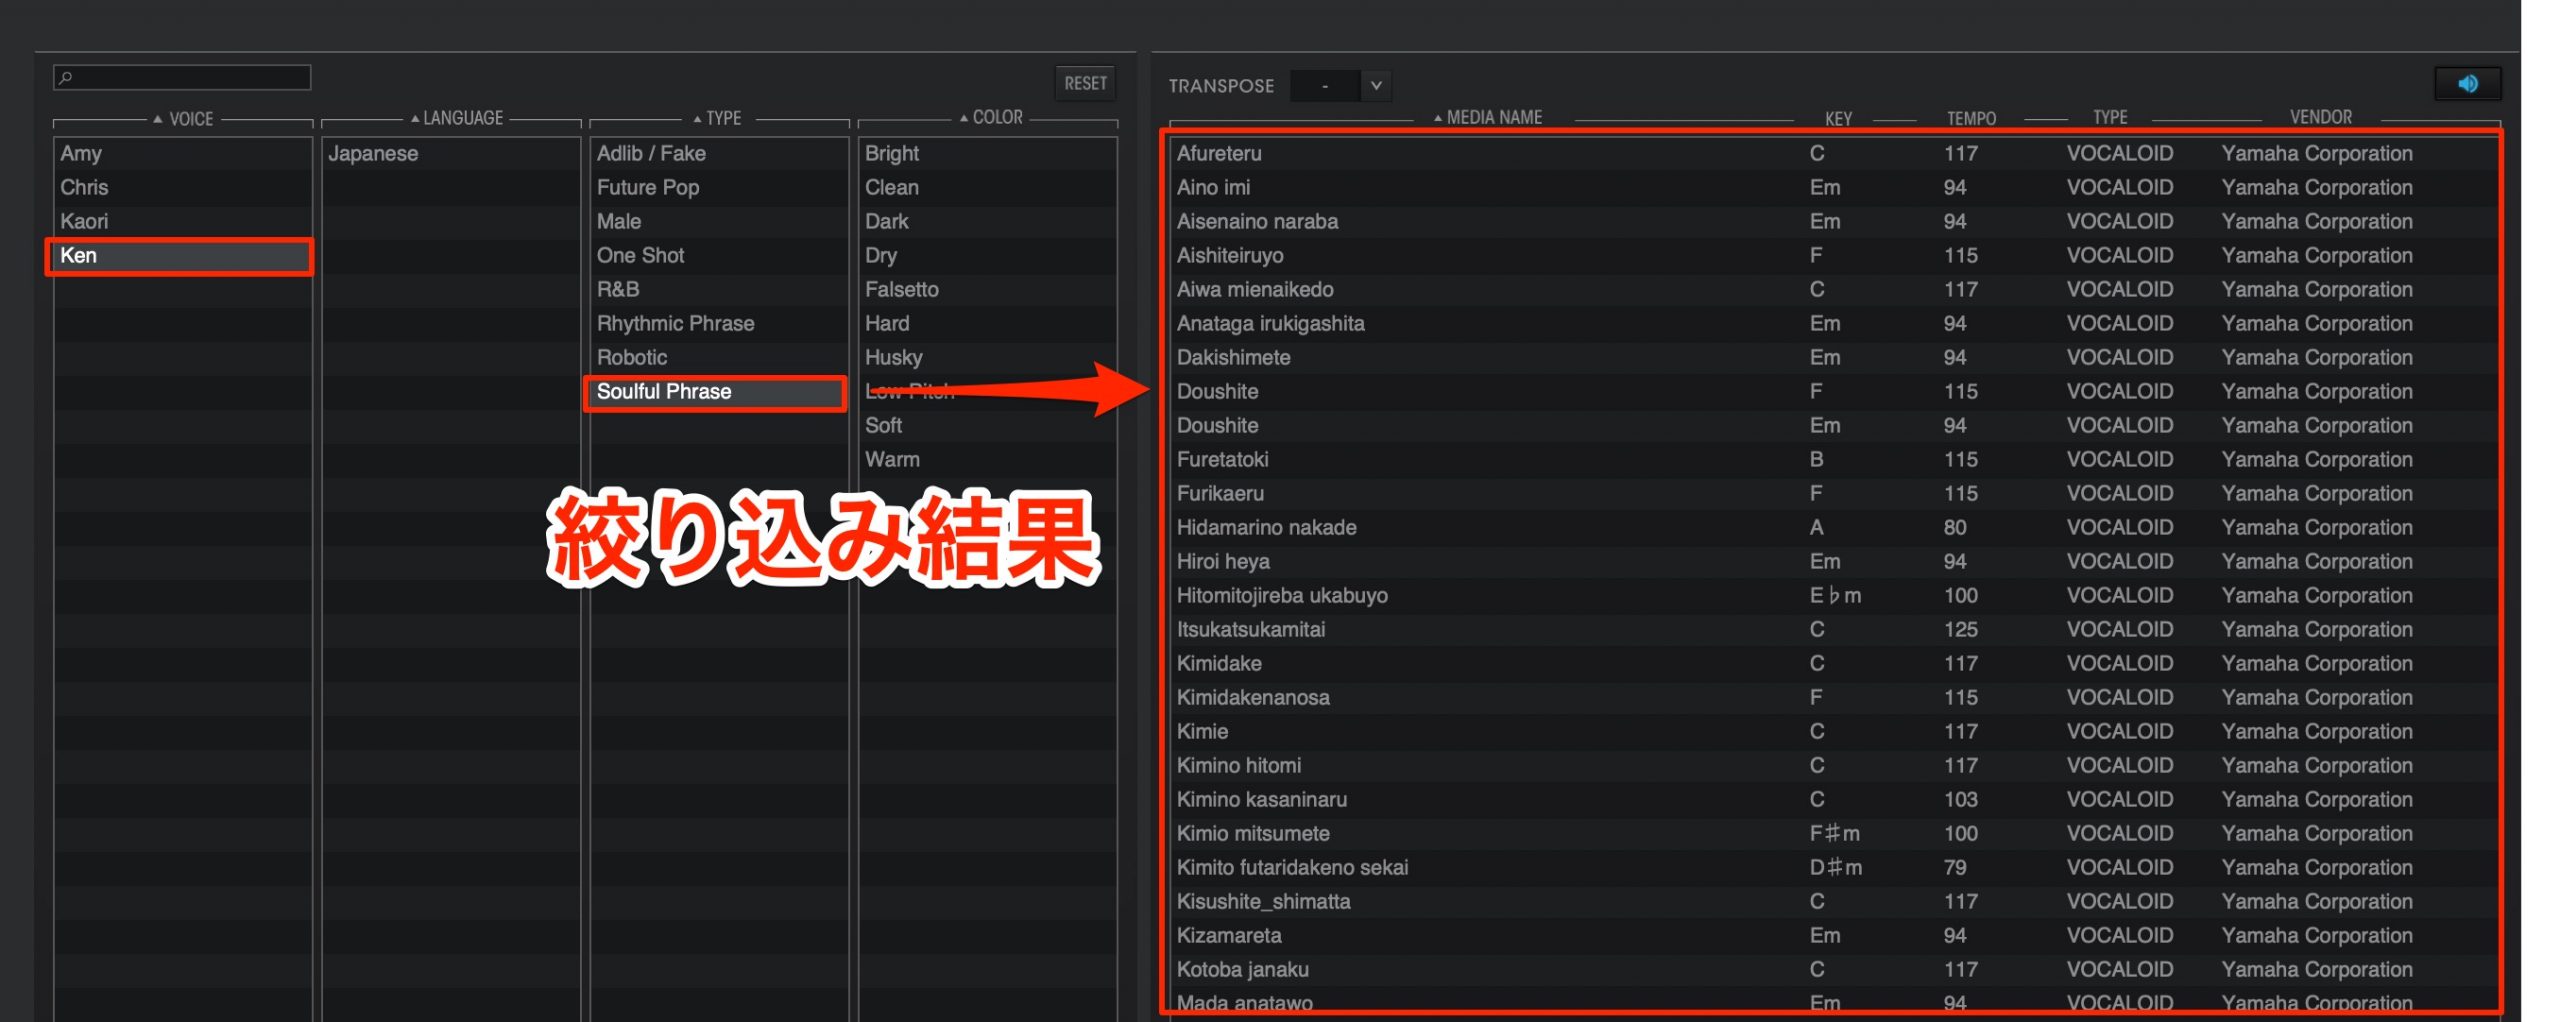Click the Transpose value field
Screen dimensions: 2560x1022
point(1325,86)
